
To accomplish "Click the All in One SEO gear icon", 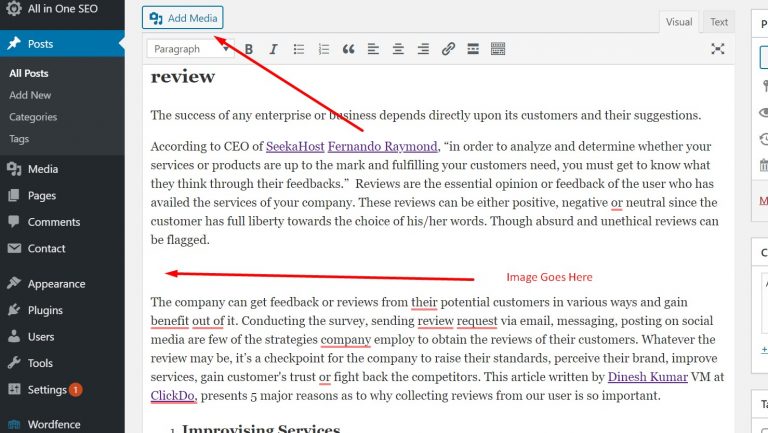I will pyautogui.click(x=14, y=8).
